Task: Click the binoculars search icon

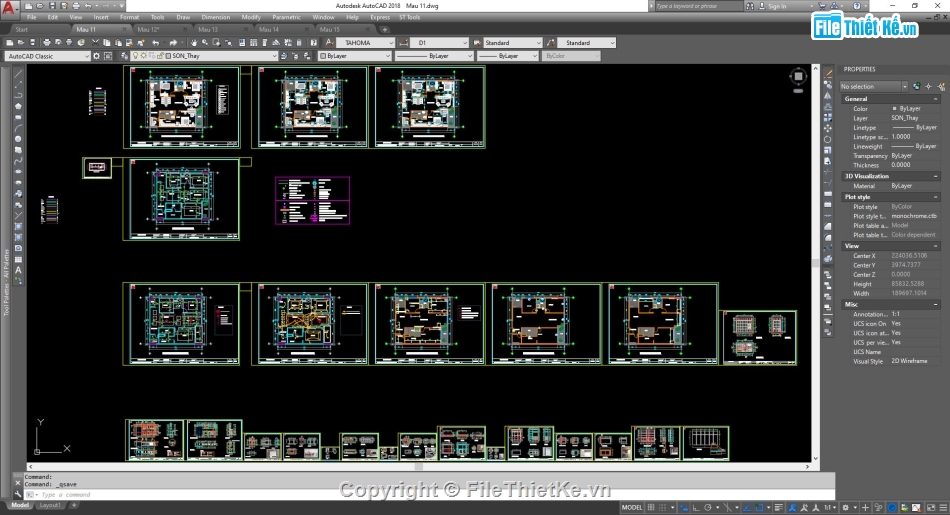Action: point(750,5)
